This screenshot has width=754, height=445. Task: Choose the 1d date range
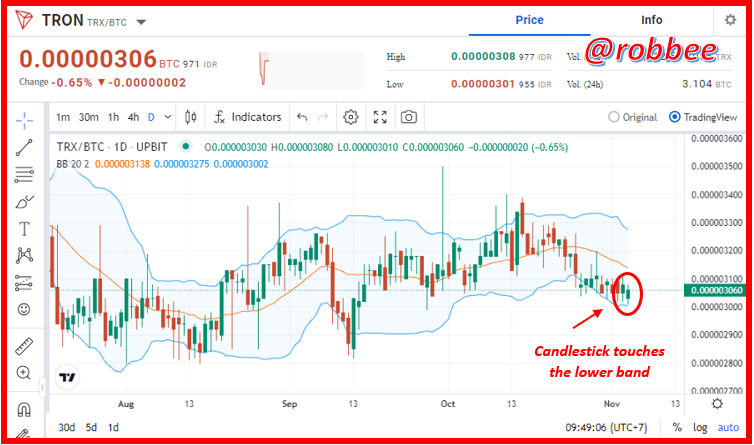coord(113,427)
